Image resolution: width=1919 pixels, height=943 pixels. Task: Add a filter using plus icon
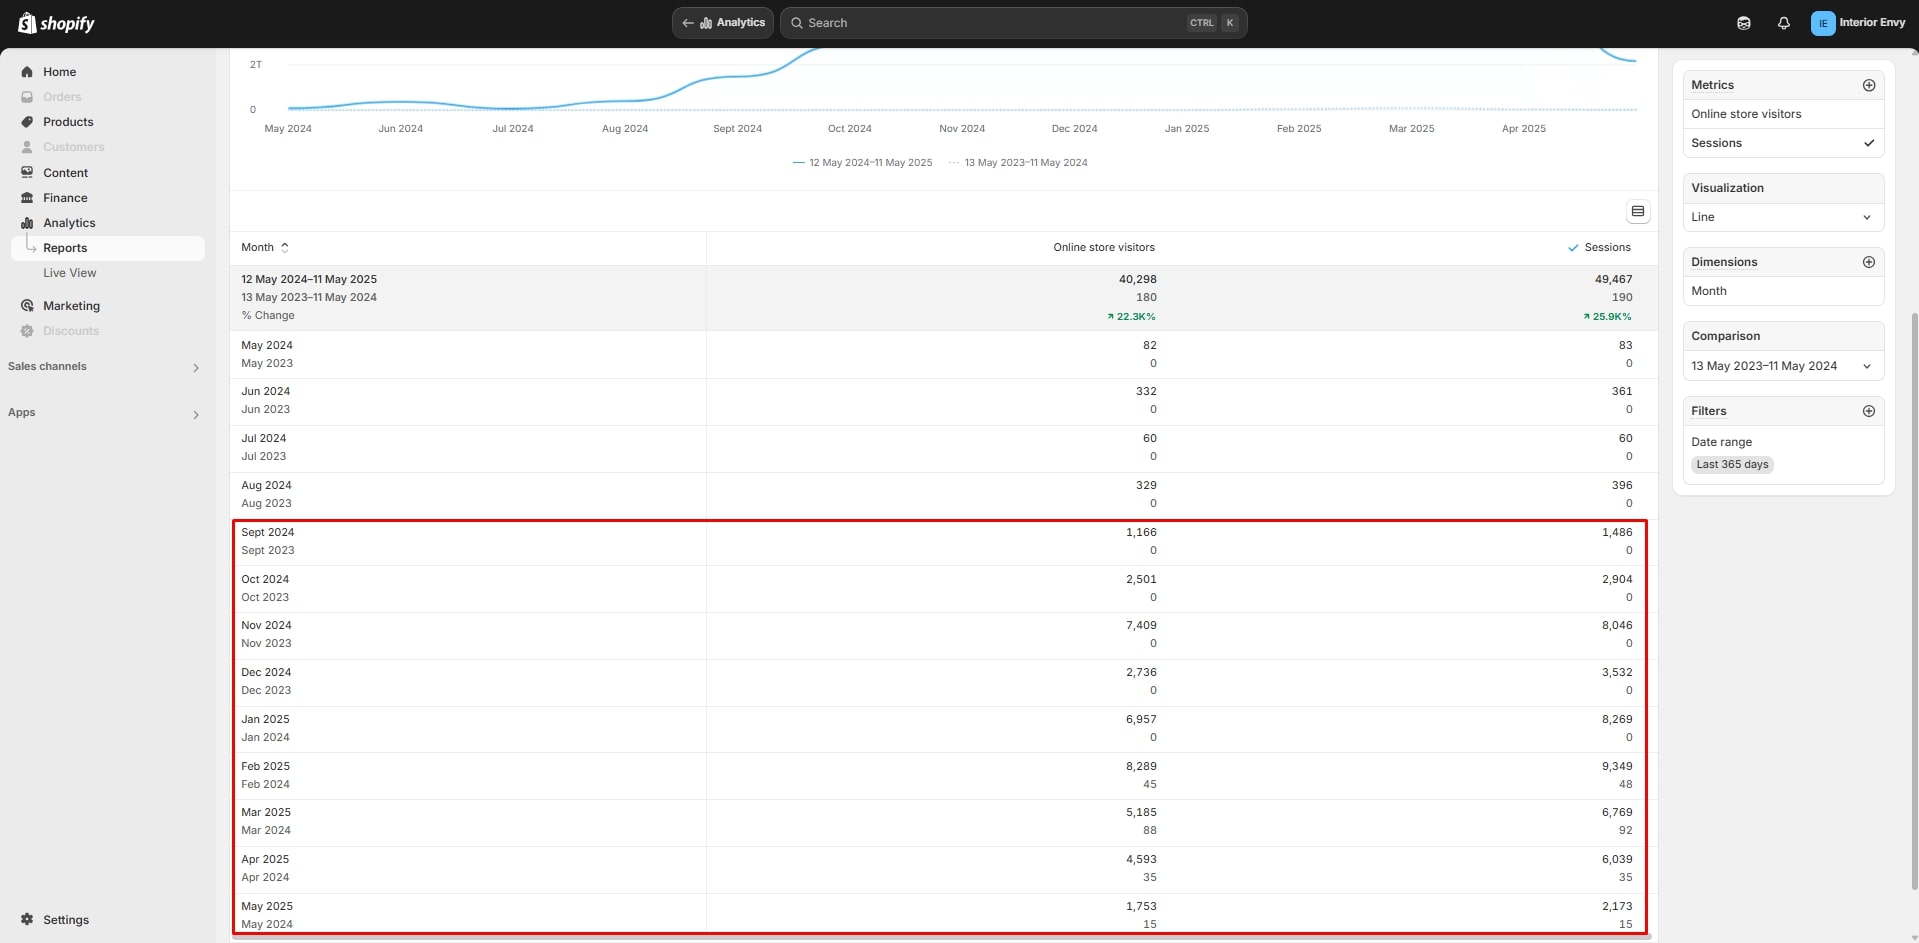click(x=1868, y=411)
